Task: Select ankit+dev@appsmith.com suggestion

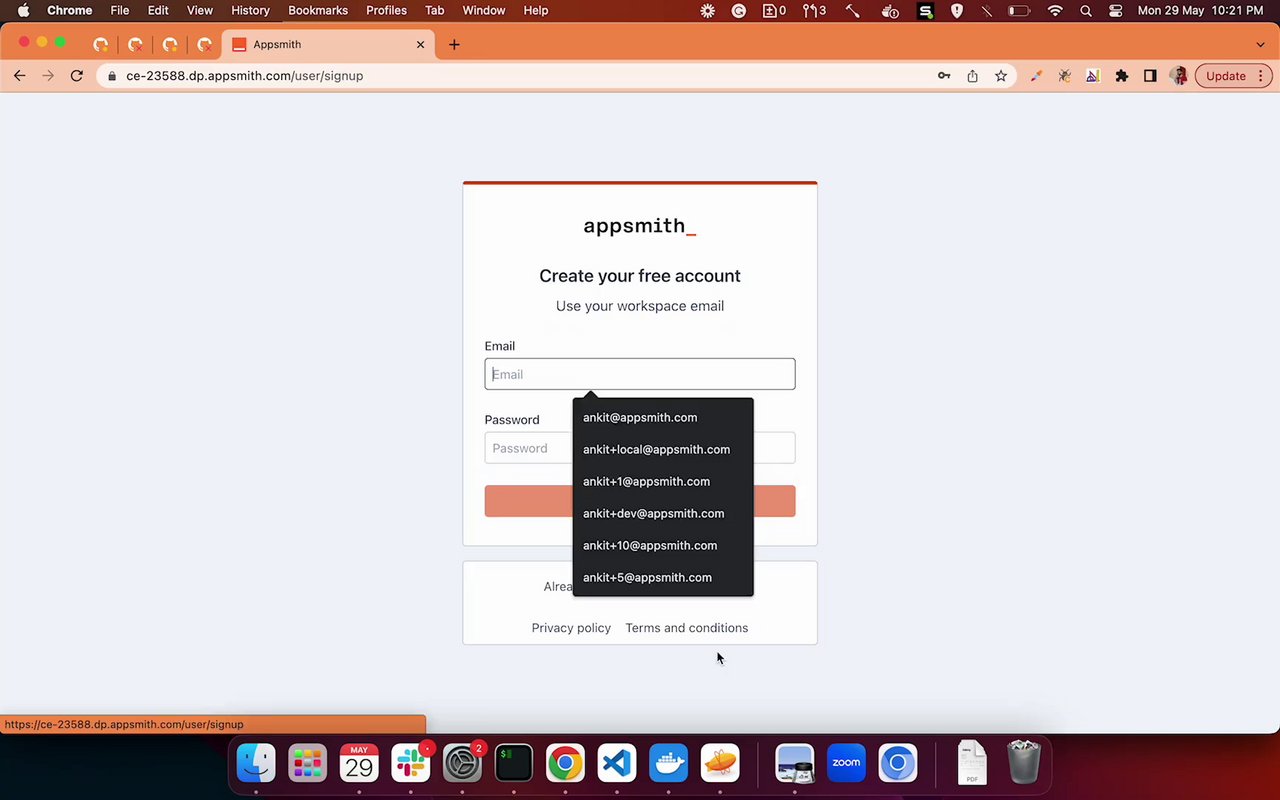Action: point(663,514)
